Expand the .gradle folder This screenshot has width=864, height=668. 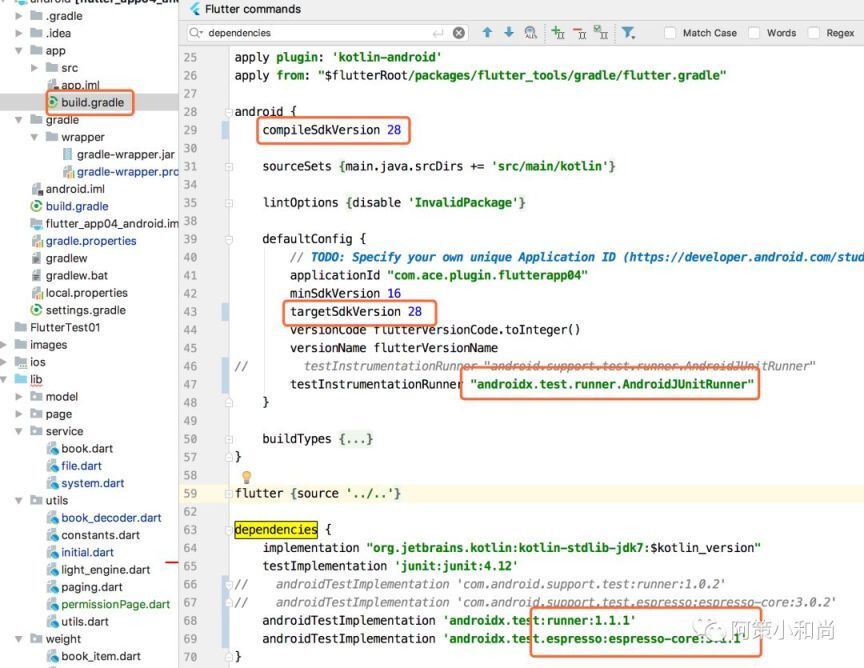pos(19,16)
